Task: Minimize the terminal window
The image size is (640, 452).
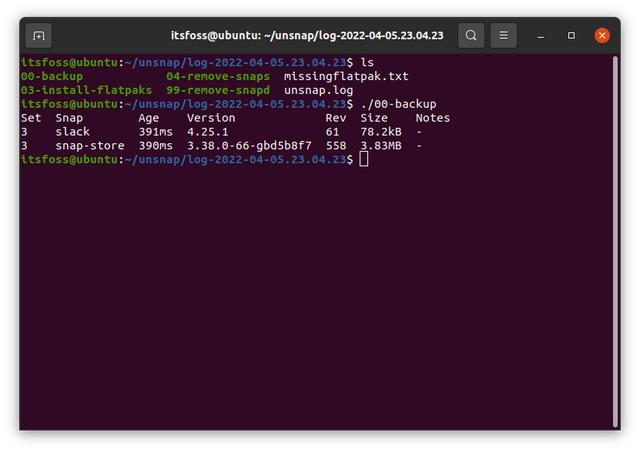Action: point(540,36)
